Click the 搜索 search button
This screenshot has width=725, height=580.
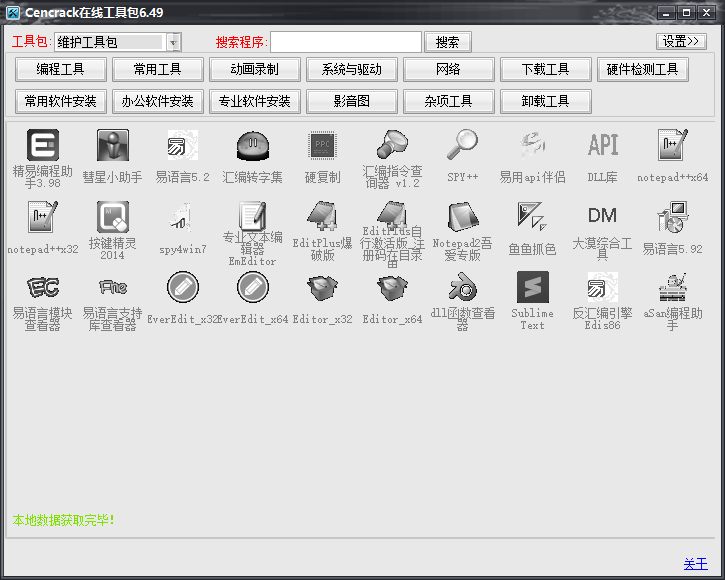448,42
